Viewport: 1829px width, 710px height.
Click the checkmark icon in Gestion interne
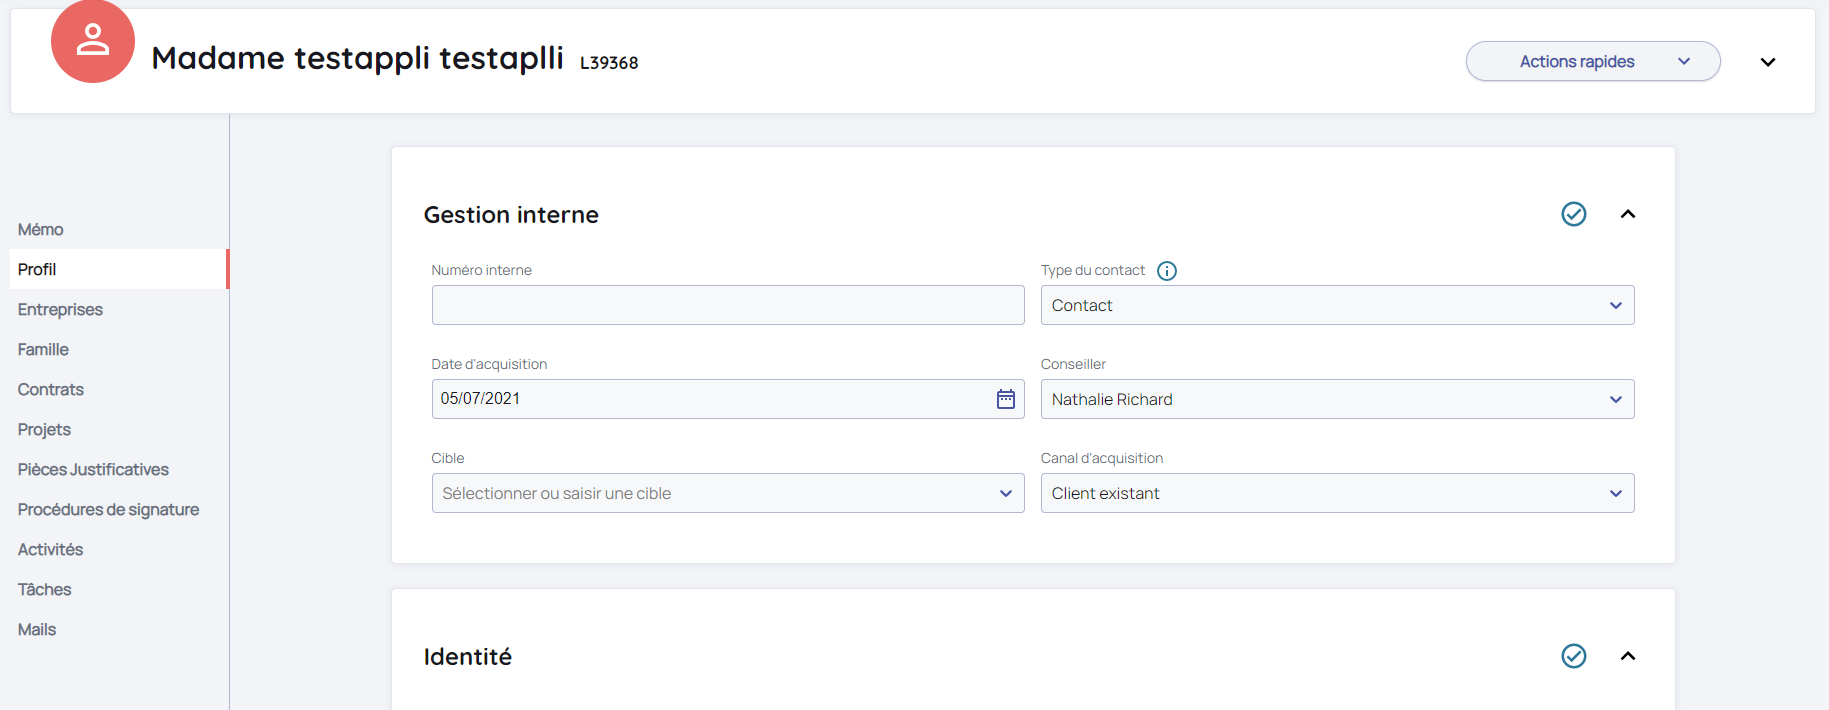point(1573,214)
